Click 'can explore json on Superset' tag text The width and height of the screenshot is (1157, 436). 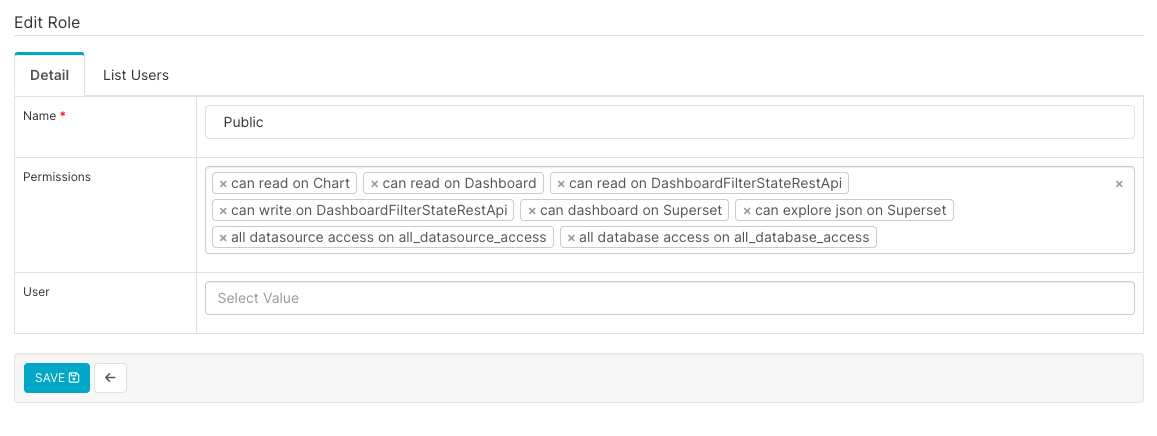click(x=851, y=211)
